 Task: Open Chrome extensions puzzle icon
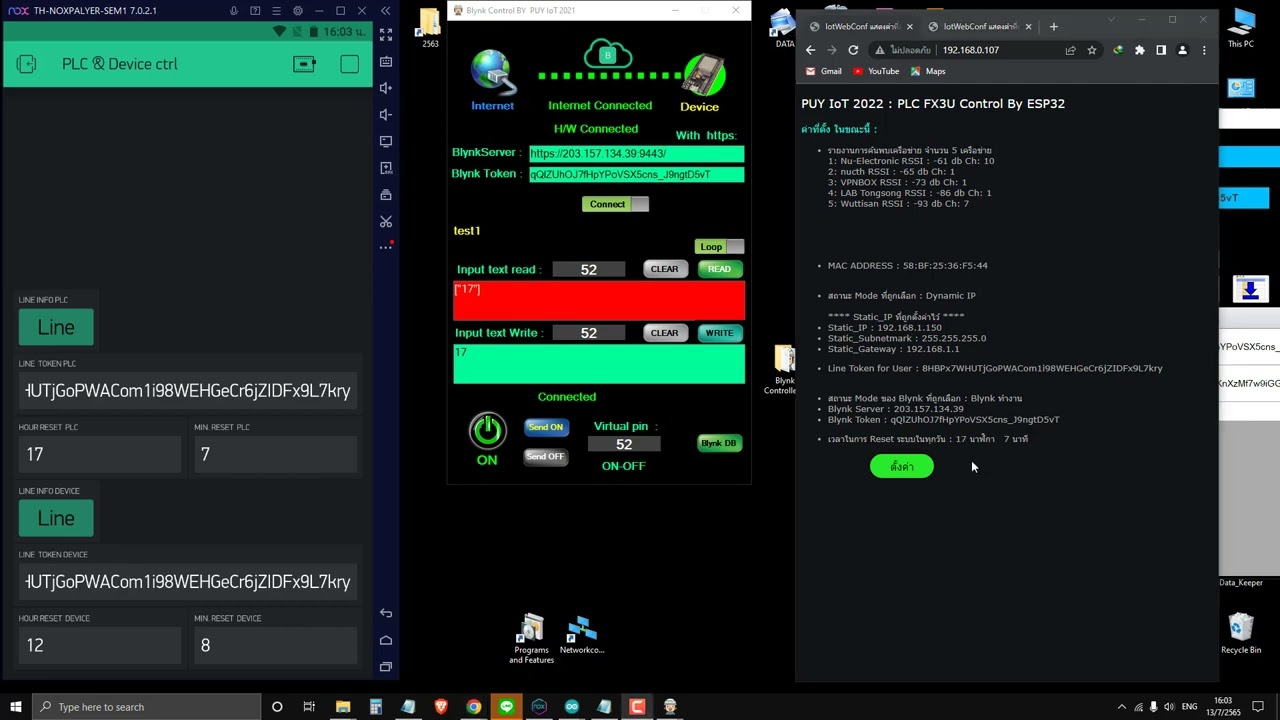1139,50
